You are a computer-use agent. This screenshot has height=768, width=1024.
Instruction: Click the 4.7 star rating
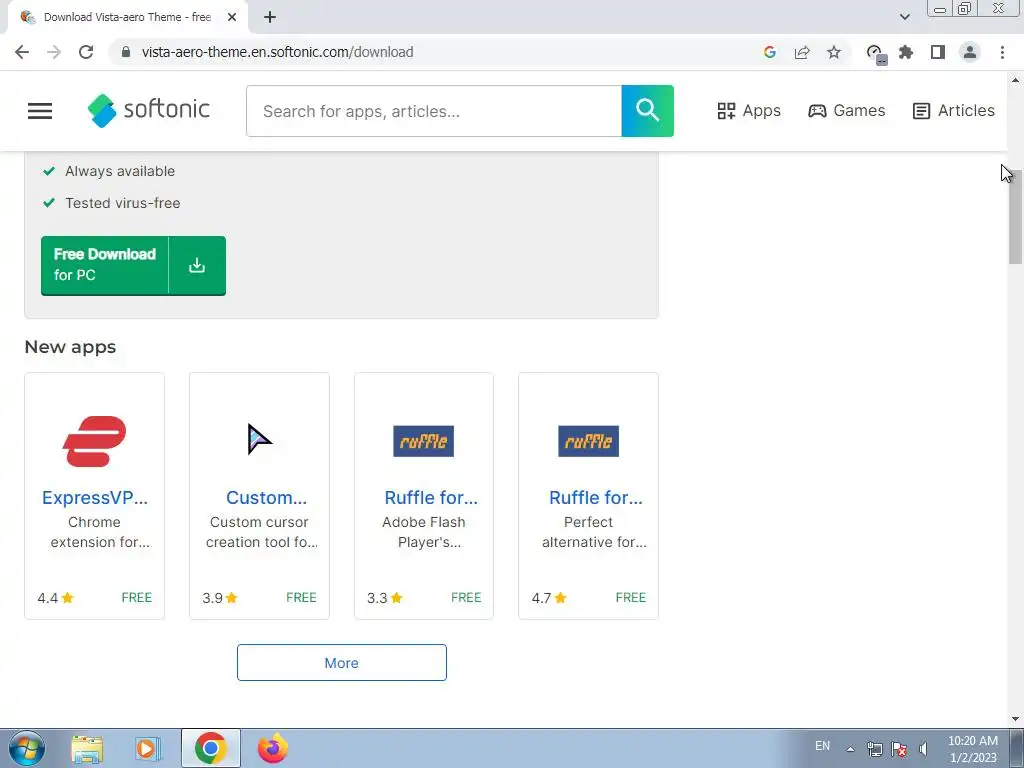[549, 598]
